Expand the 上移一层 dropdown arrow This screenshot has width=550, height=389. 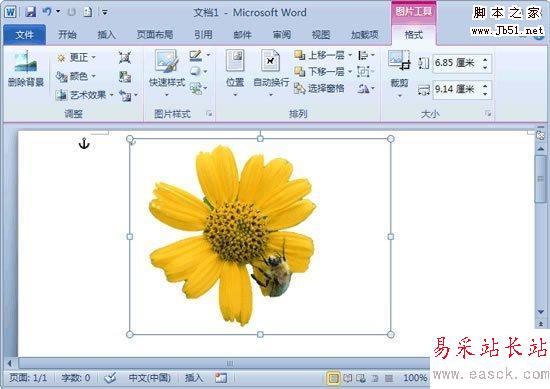coord(350,55)
